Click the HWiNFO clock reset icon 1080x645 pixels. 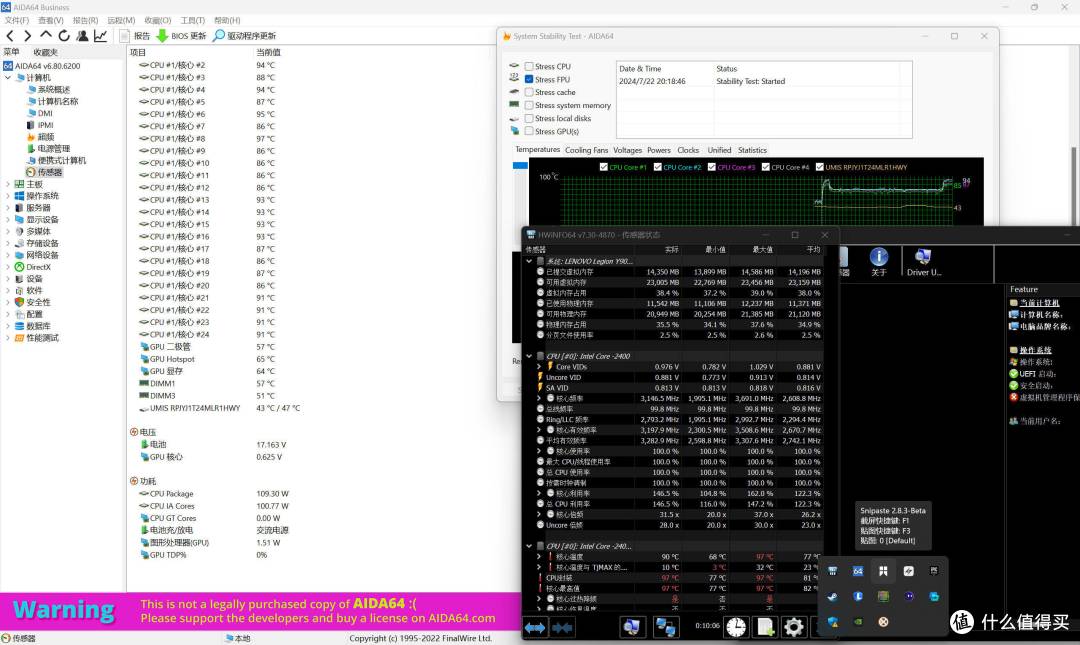(x=736, y=627)
